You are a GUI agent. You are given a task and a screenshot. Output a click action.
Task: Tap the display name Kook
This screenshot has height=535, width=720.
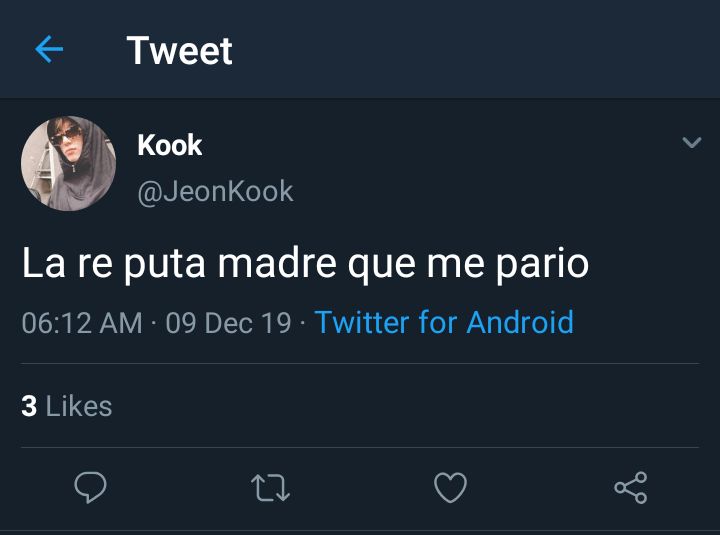tap(169, 145)
